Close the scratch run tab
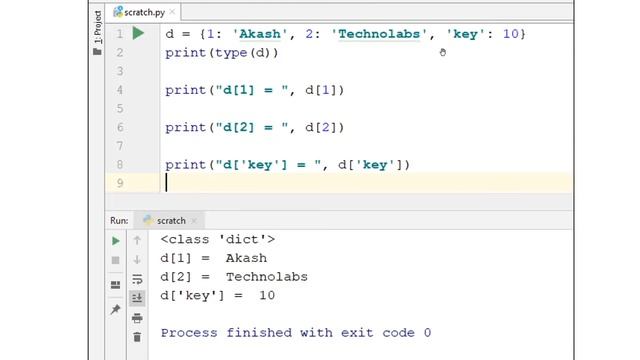 [x=194, y=221]
